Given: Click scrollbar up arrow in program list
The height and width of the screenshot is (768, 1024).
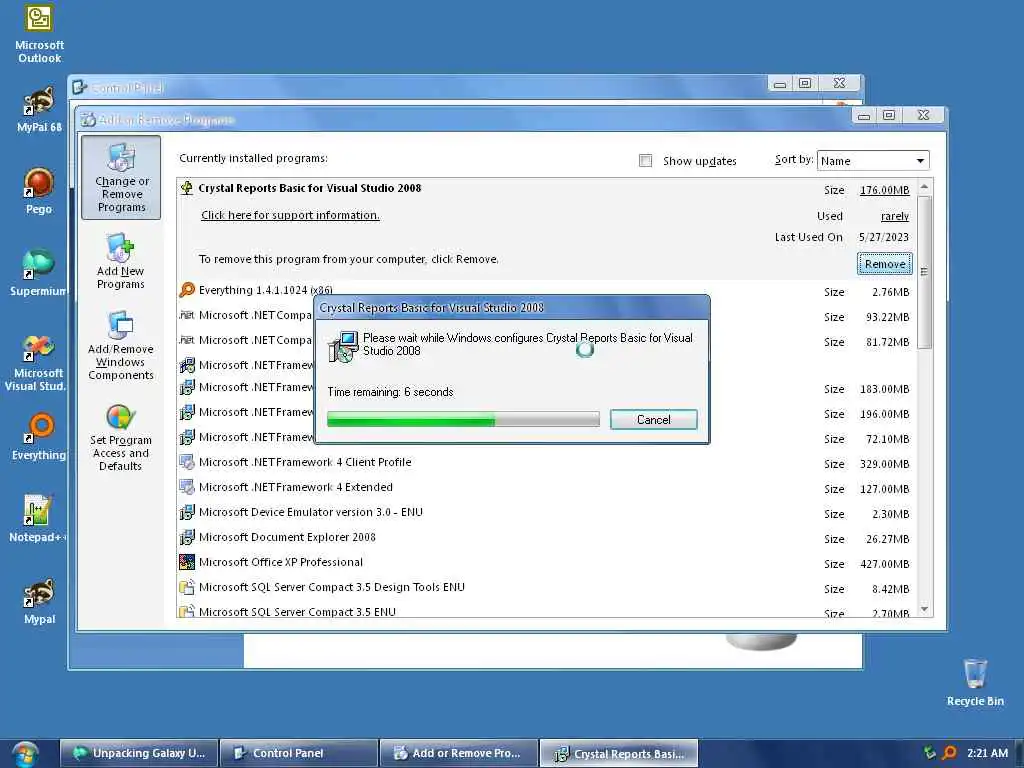Looking at the screenshot, I should [924, 187].
